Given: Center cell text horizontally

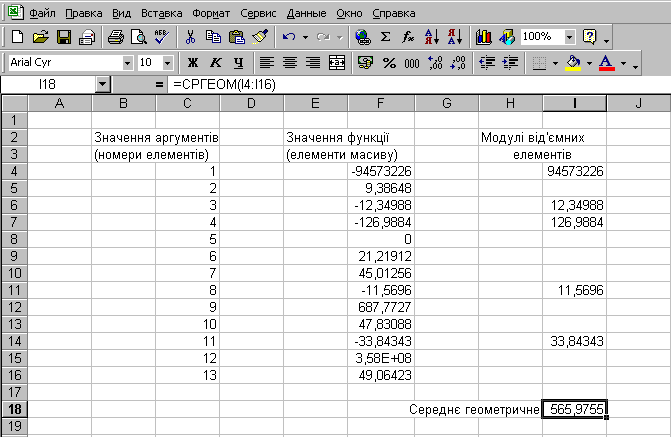Looking at the screenshot, I should tap(290, 63).
